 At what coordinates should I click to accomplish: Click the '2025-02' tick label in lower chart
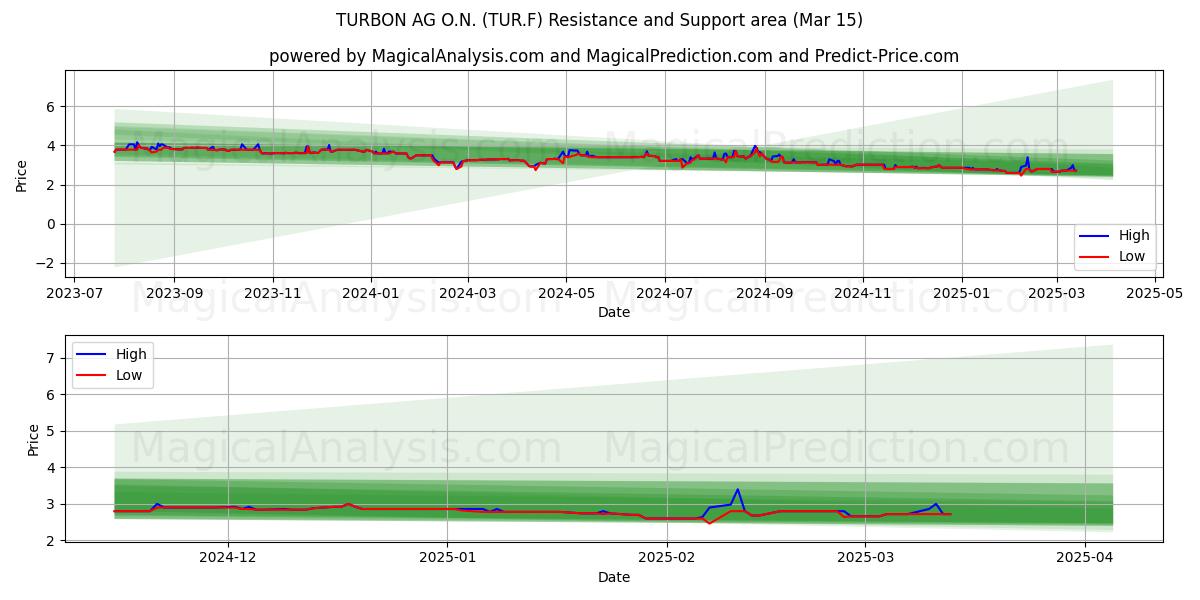(666, 558)
